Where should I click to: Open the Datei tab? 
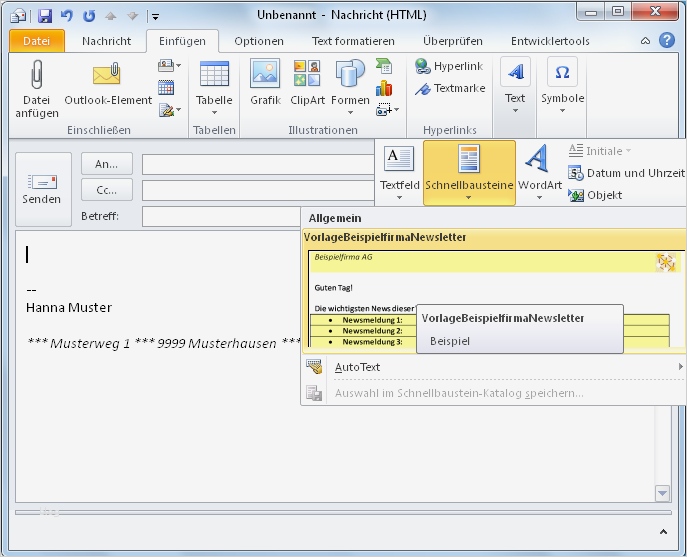pos(36,41)
